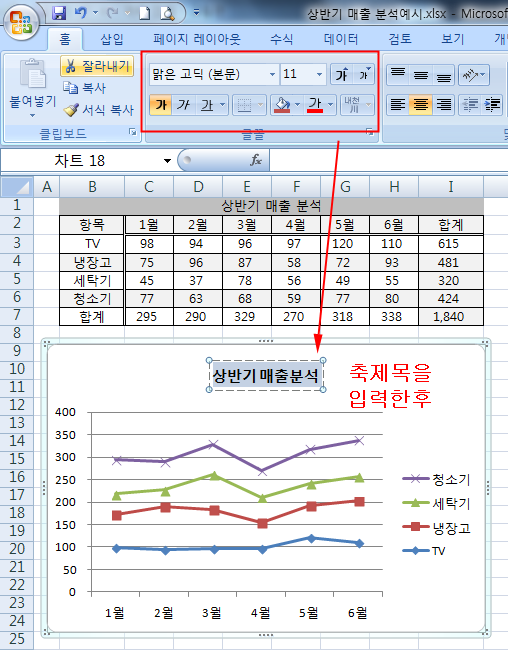
Task: Click the TV legend entry
Action: (x=424, y=551)
